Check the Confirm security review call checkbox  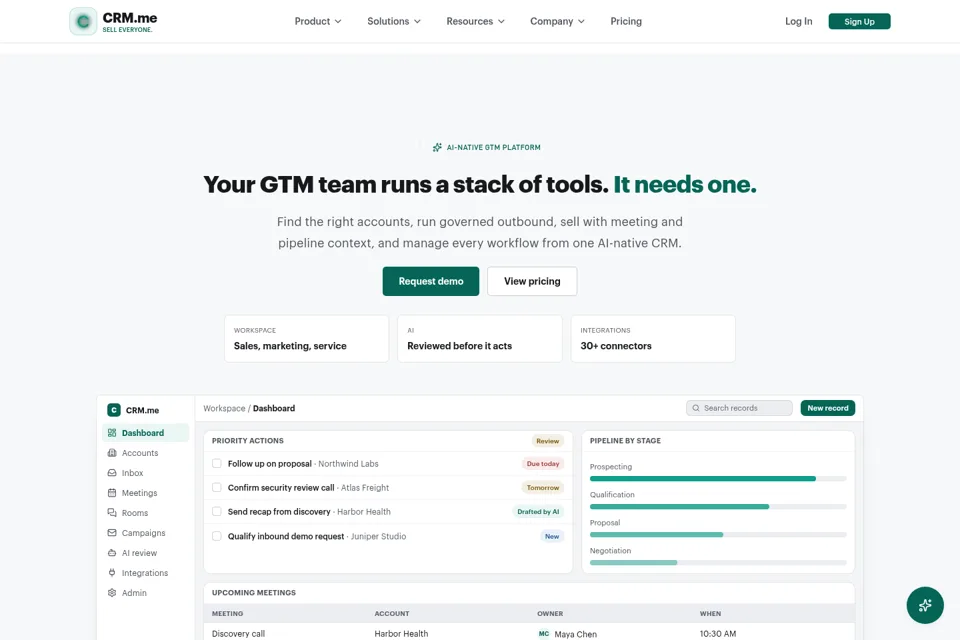pyautogui.click(x=217, y=488)
